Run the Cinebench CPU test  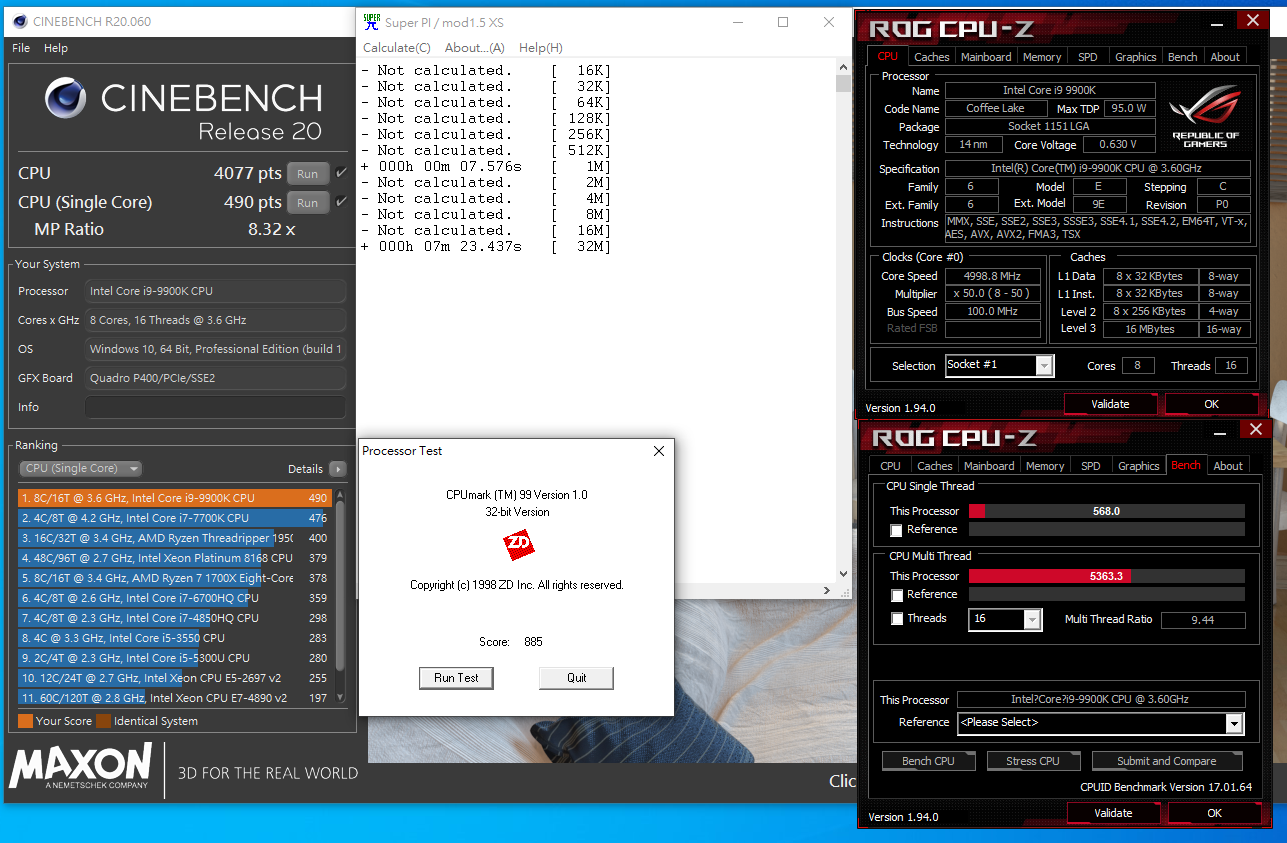click(308, 173)
